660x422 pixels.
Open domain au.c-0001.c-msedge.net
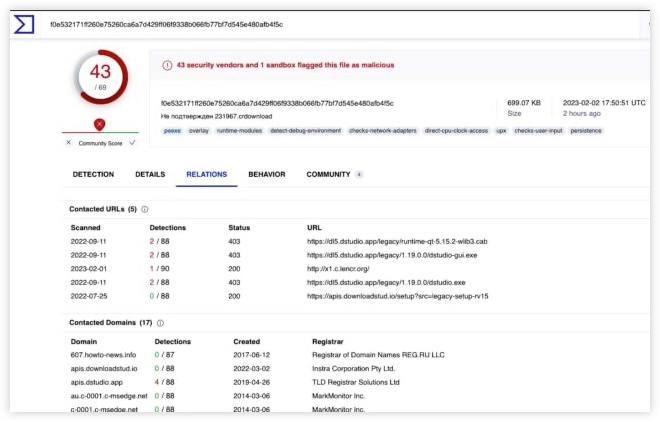pos(109,396)
